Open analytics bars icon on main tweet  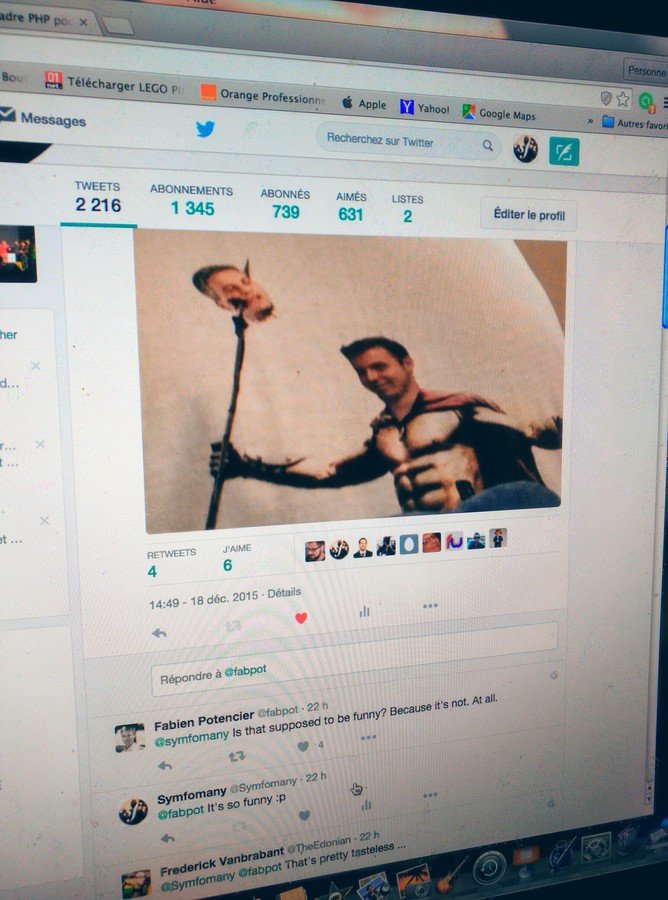(x=364, y=612)
